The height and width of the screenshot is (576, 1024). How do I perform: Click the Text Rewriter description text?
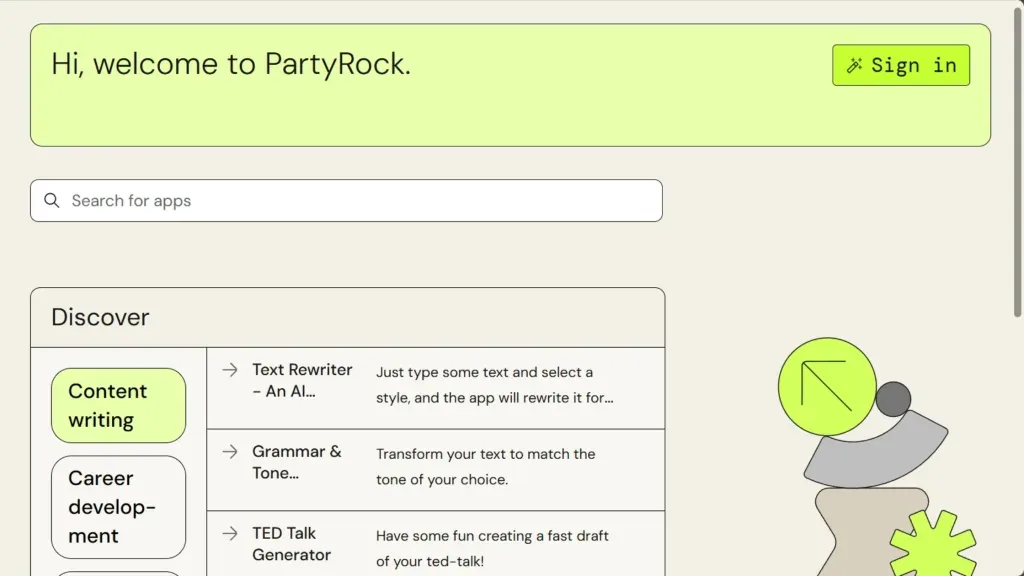pos(494,385)
